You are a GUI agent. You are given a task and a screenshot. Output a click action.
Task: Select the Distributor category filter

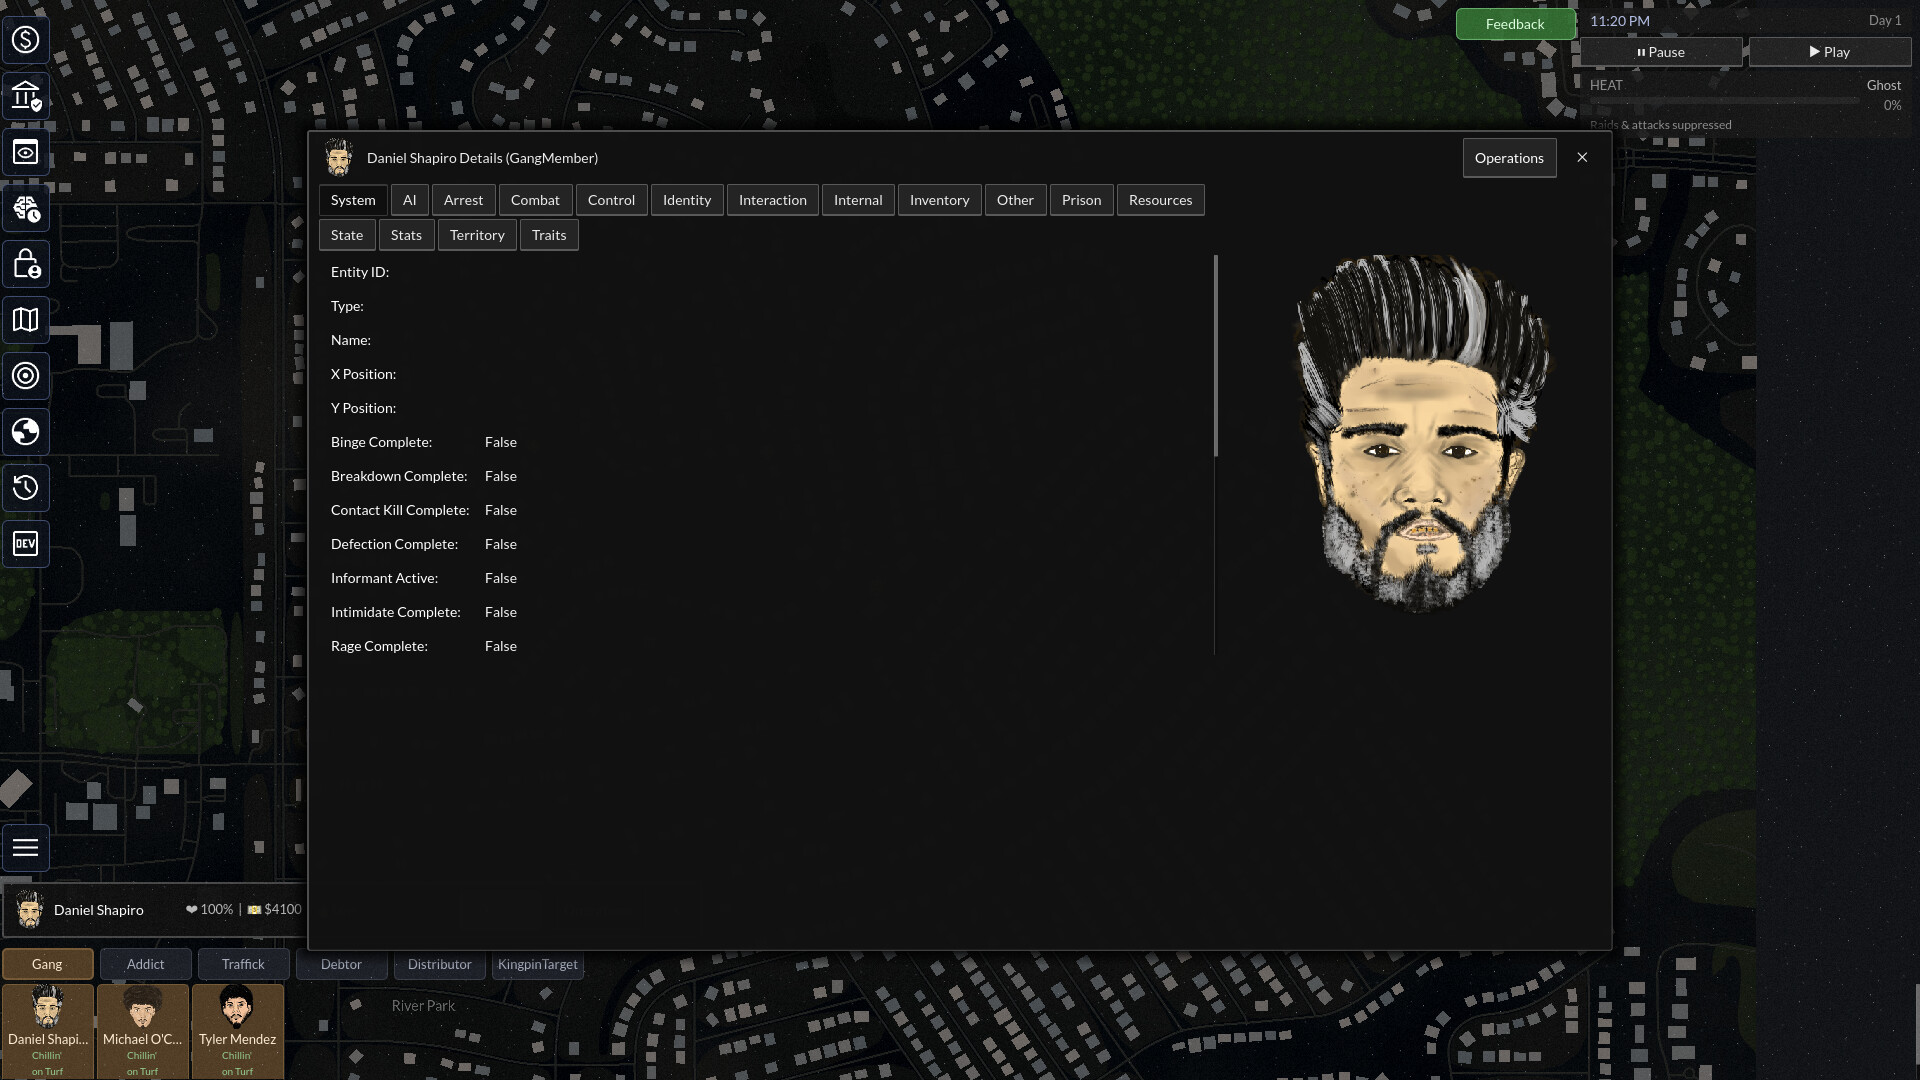[x=439, y=964]
